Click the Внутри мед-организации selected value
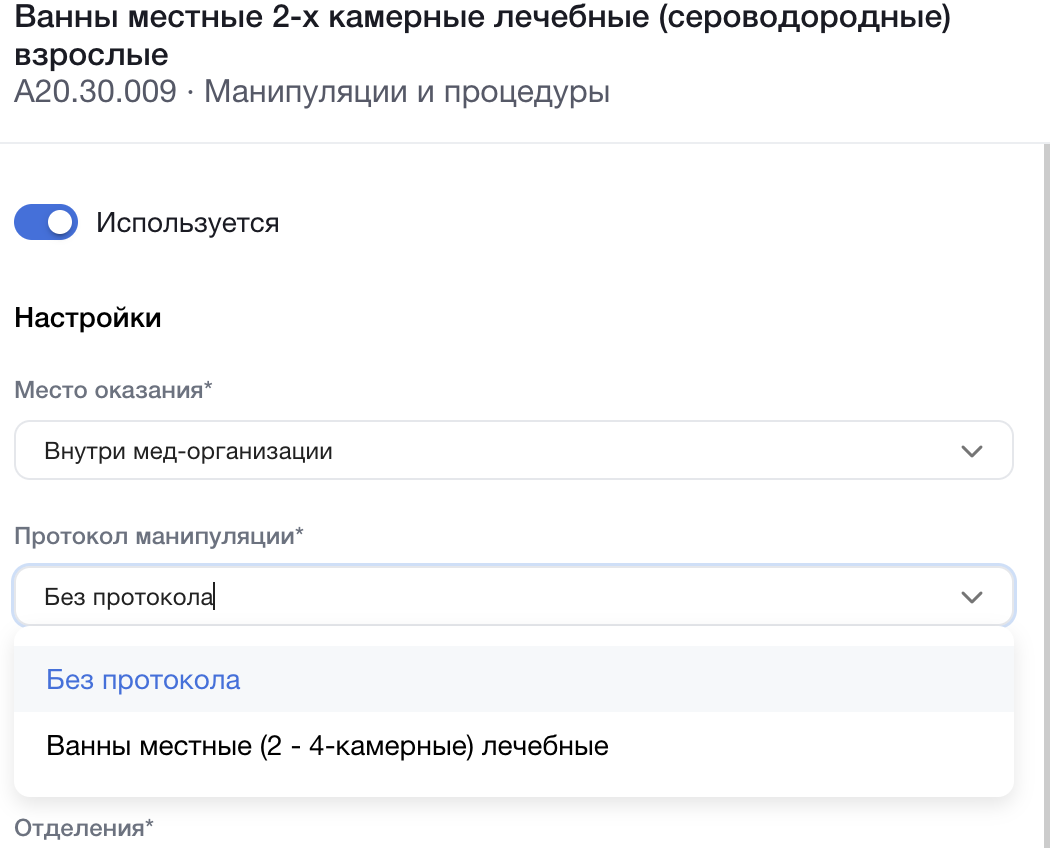This screenshot has height=848, width=1050. pyautogui.click(x=188, y=451)
